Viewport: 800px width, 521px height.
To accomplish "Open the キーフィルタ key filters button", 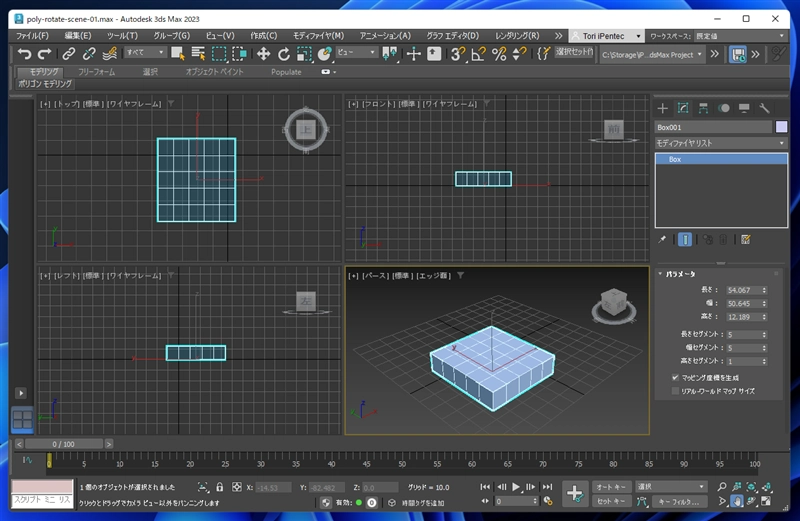I will coord(679,502).
